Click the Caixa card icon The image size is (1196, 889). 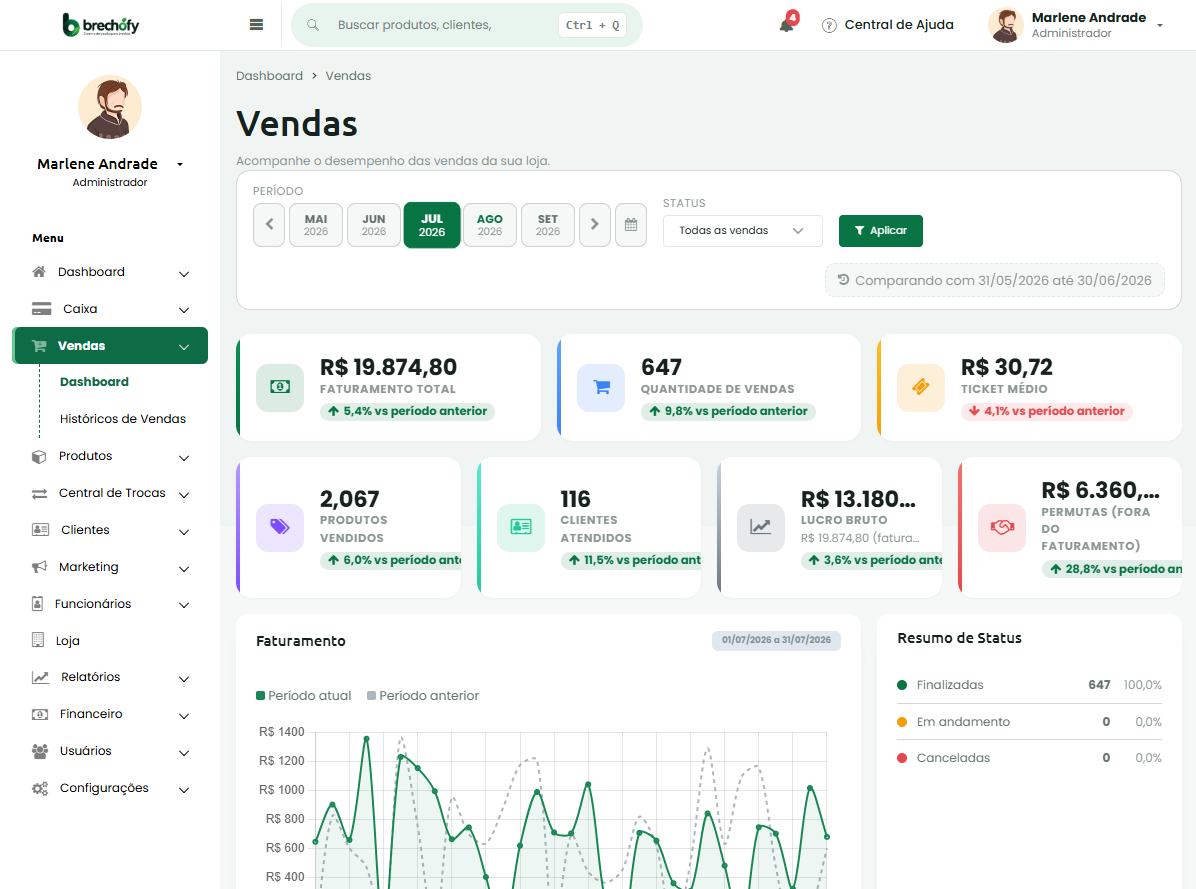[41, 309]
